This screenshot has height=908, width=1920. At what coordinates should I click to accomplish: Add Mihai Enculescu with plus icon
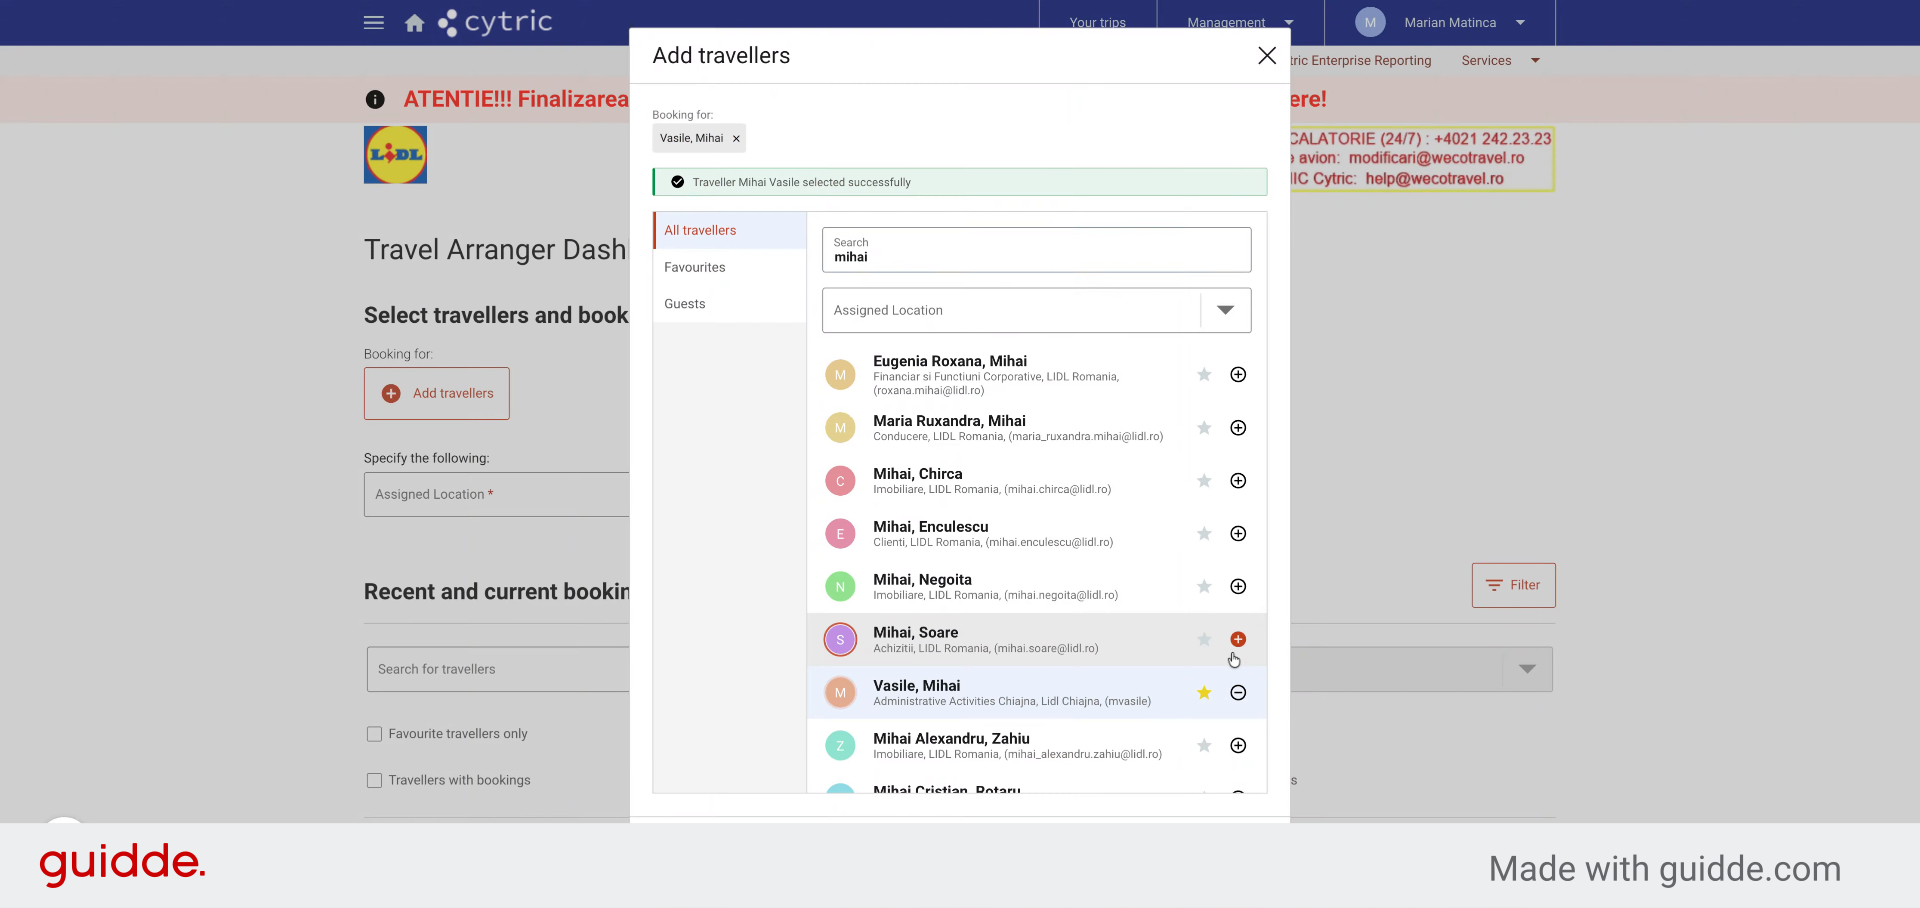coord(1238,534)
